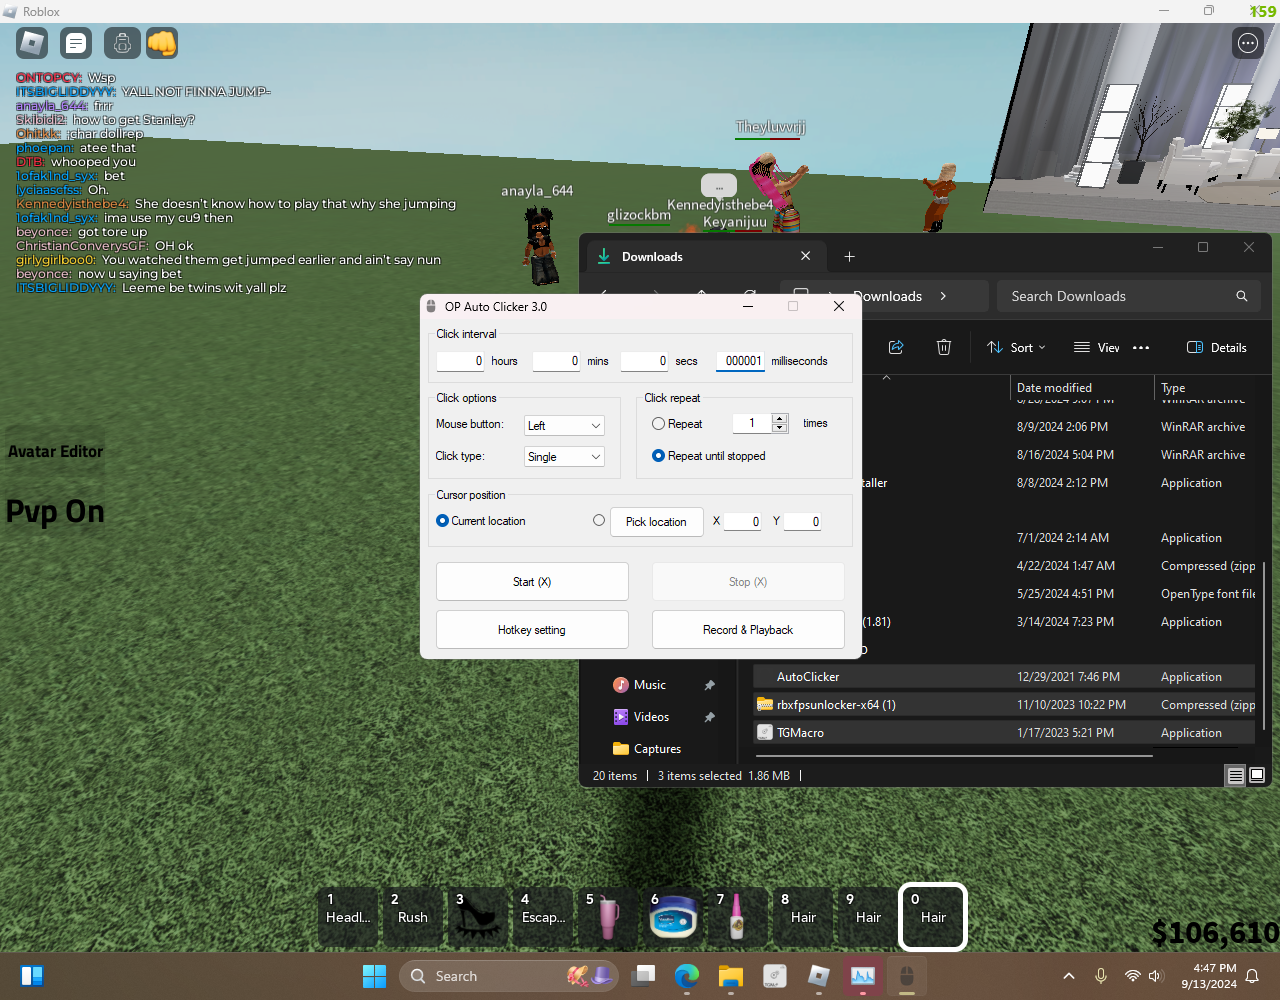Open the notifications bell in the tray
The image size is (1280, 1000).
pos(1252,976)
